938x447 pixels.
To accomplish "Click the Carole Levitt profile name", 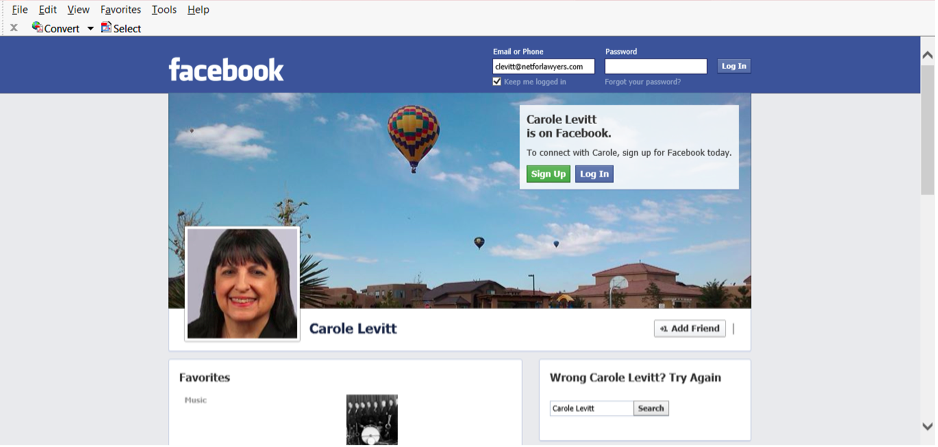I will (x=353, y=329).
